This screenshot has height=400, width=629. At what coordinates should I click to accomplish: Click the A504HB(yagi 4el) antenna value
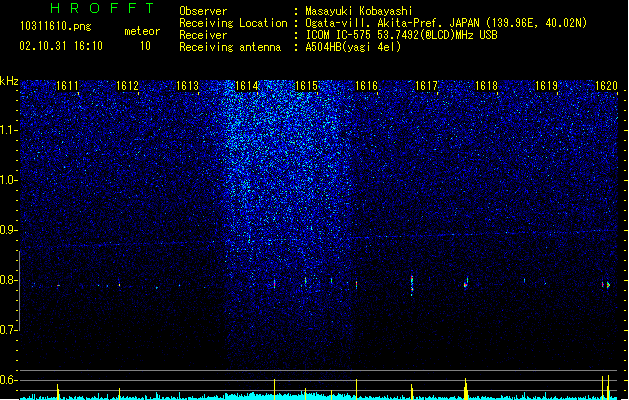point(353,47)
